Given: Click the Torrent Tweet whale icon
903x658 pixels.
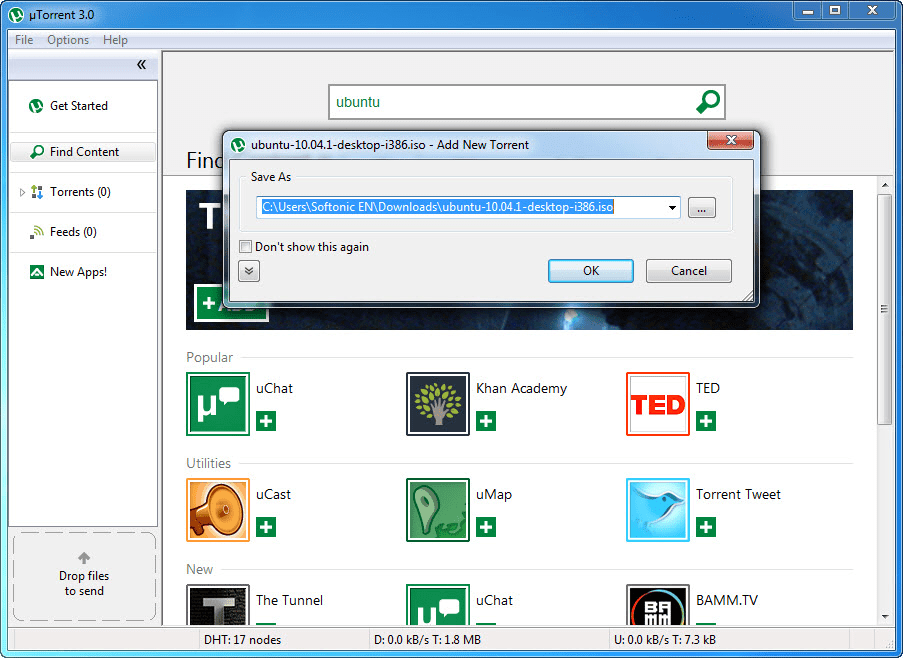Looking at the screenshot, I should [x=657, y=510].
